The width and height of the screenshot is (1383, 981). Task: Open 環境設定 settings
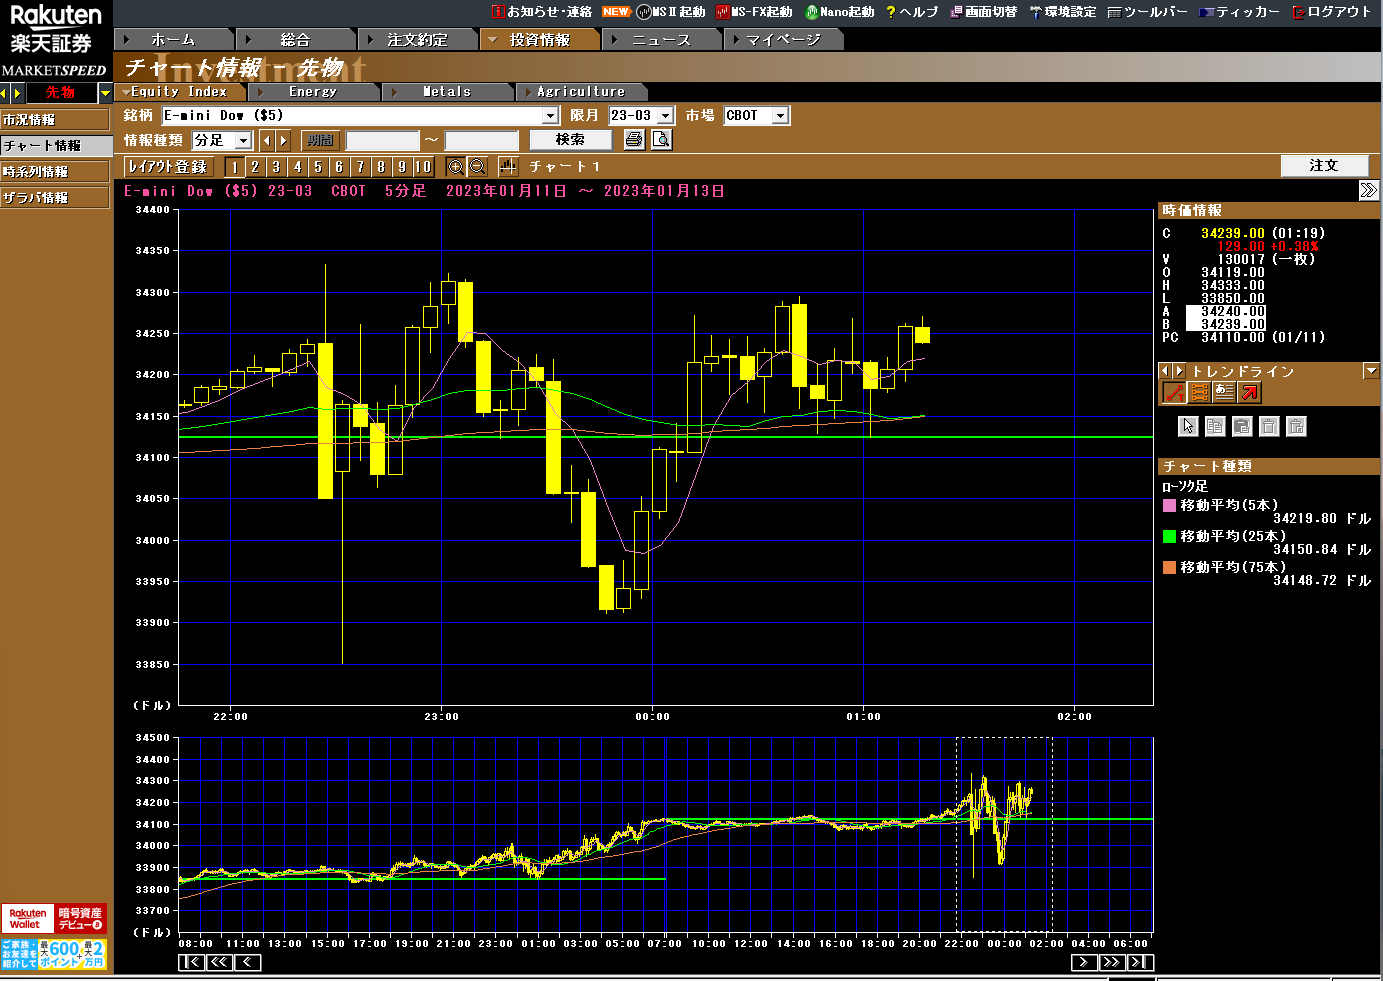click(1063, 12)
